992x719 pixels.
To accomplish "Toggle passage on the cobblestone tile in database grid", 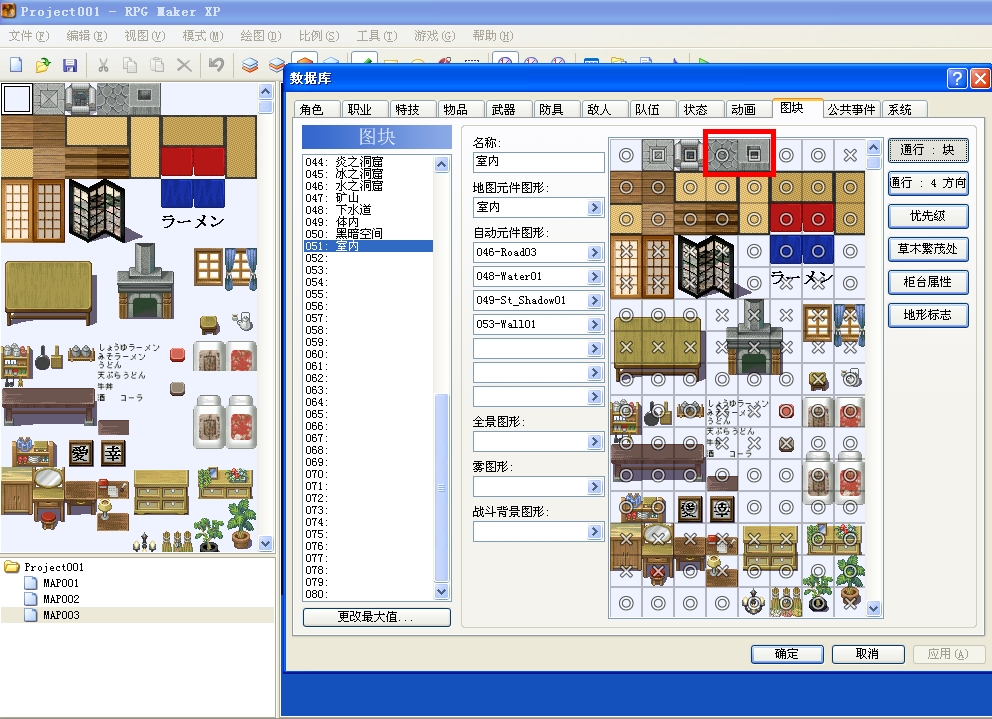I will coord(722,155).
